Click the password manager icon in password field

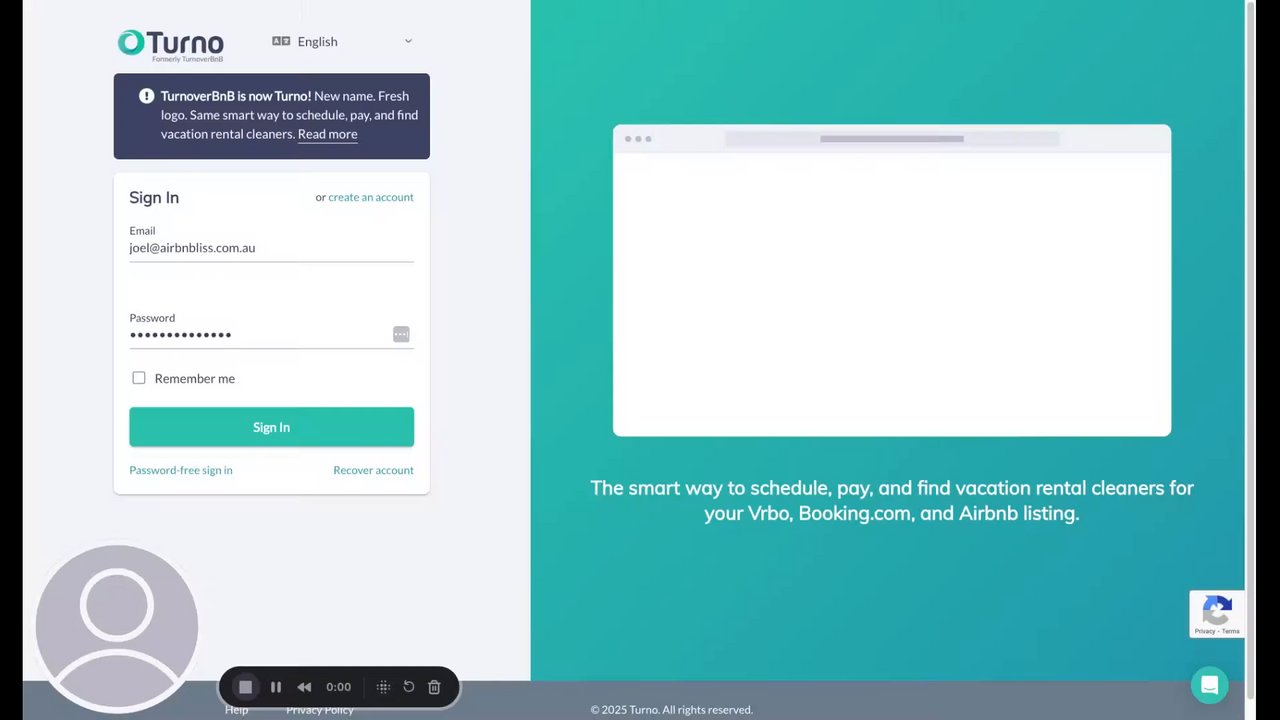(x=401, y=334)
